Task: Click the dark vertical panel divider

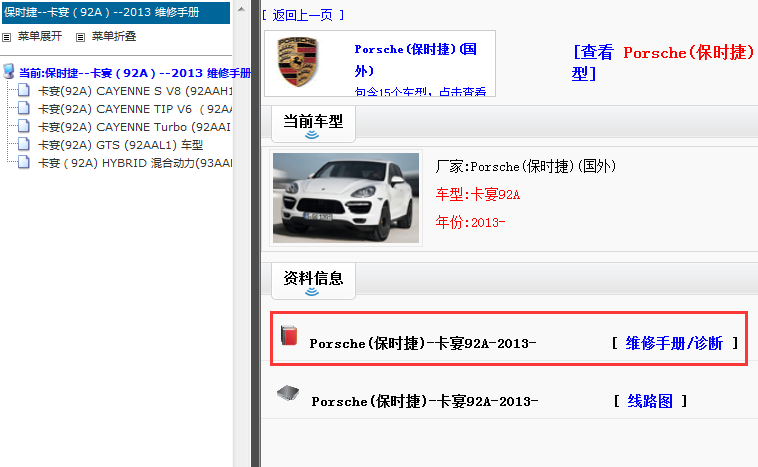Action: coord(256,234)
